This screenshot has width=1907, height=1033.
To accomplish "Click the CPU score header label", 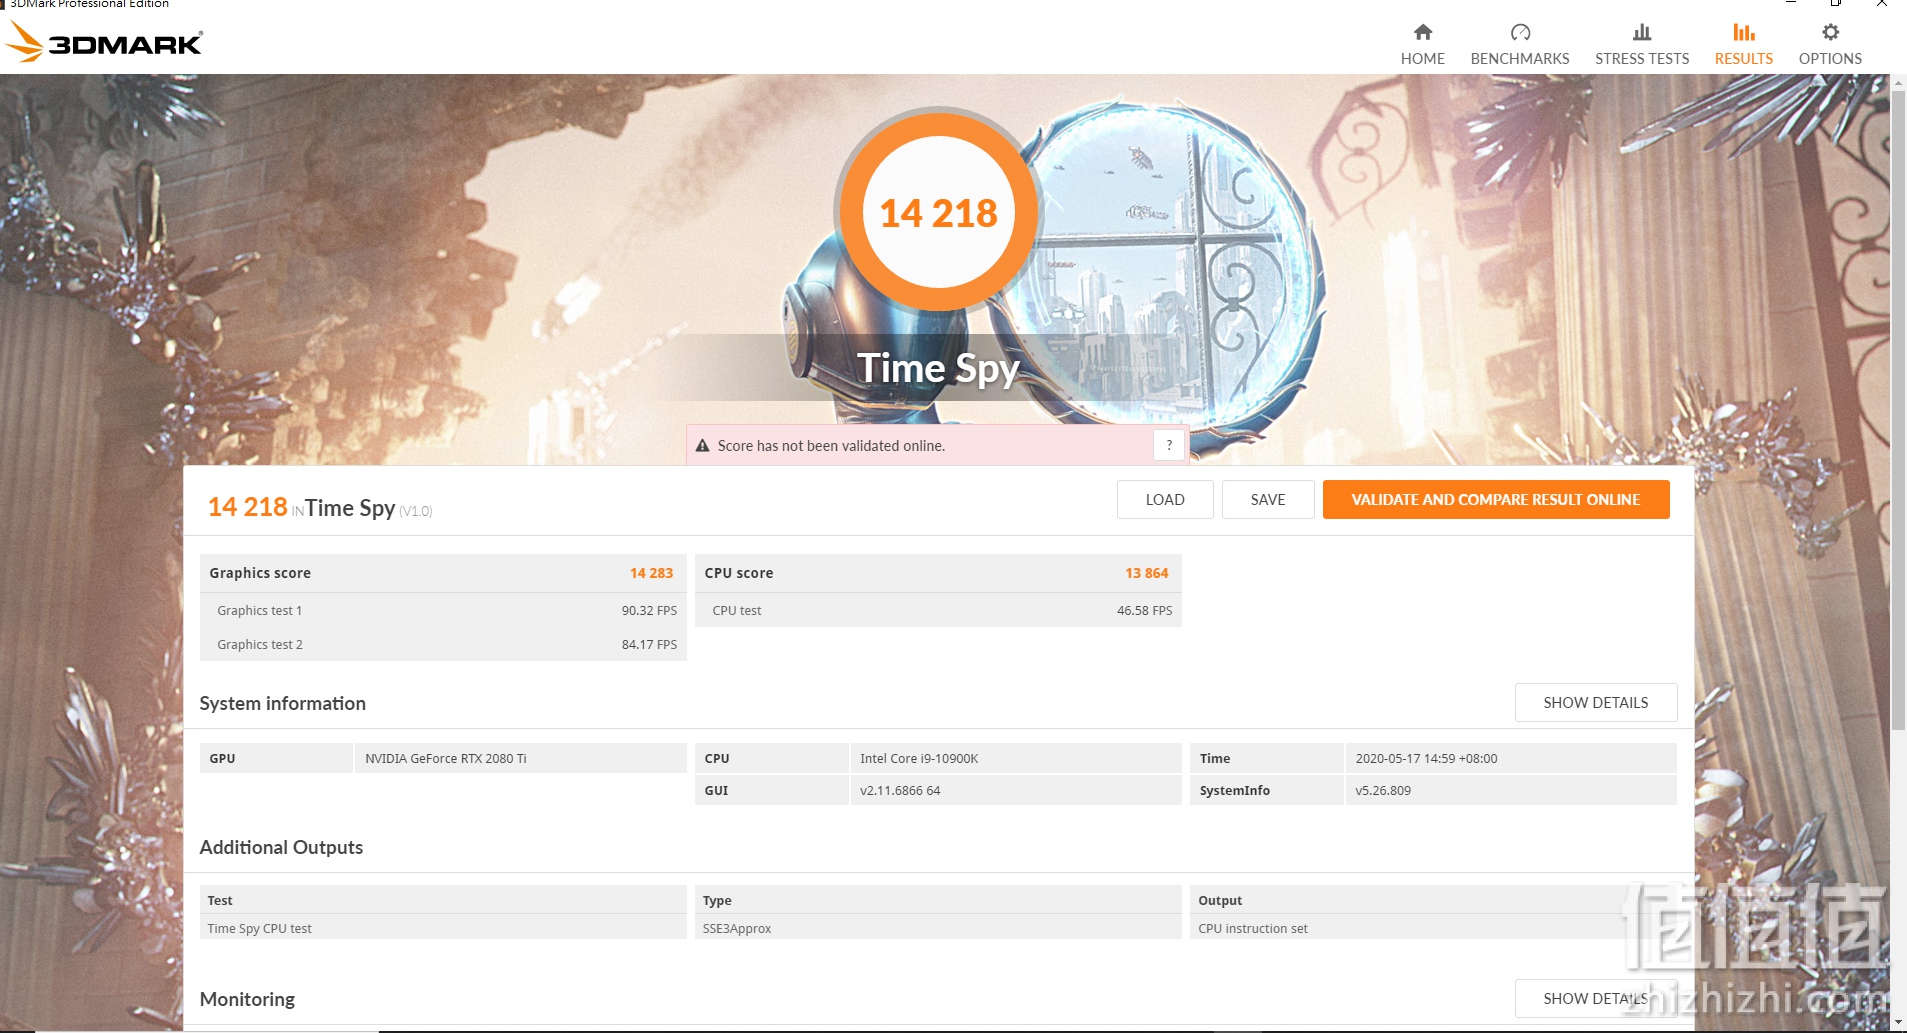I will [x=739, y=573].
